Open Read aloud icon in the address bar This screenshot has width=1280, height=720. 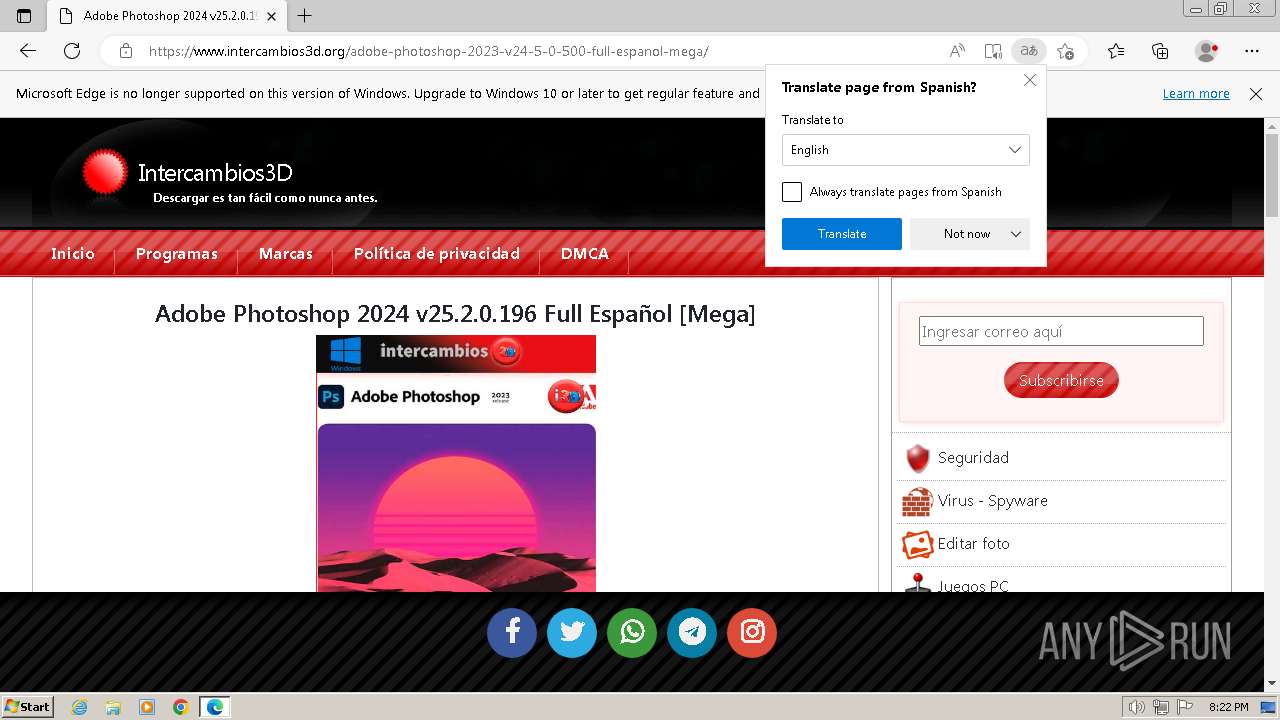[x=957, y=51]
